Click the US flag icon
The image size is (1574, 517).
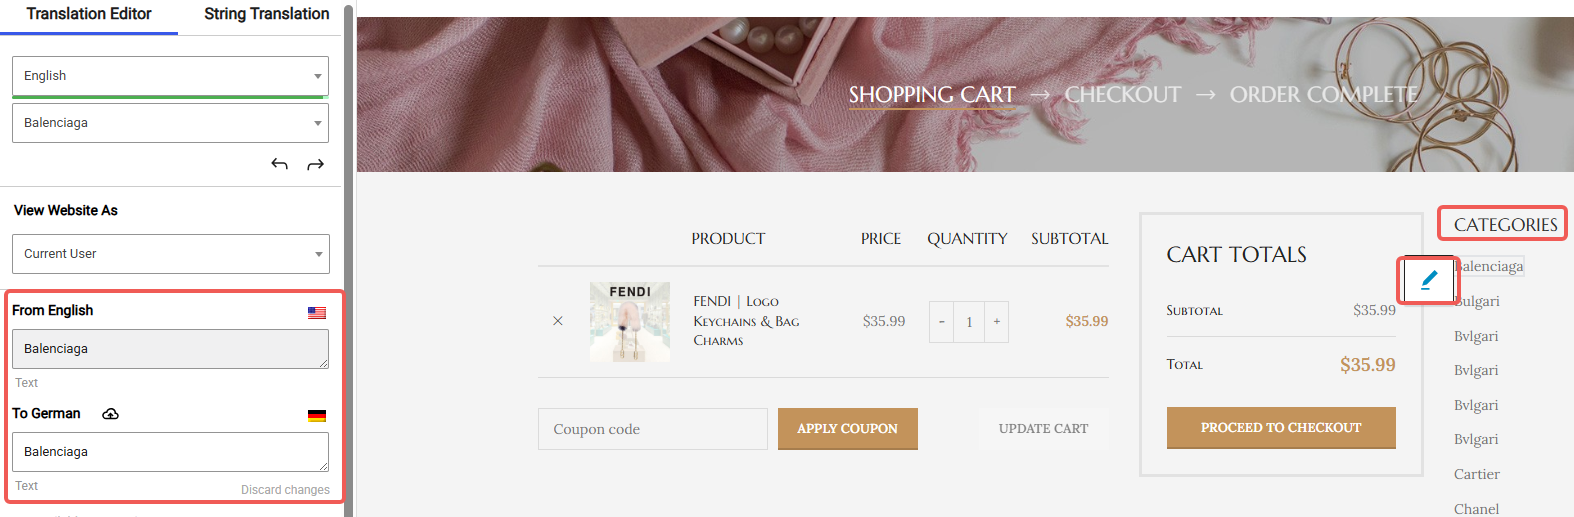317,313
